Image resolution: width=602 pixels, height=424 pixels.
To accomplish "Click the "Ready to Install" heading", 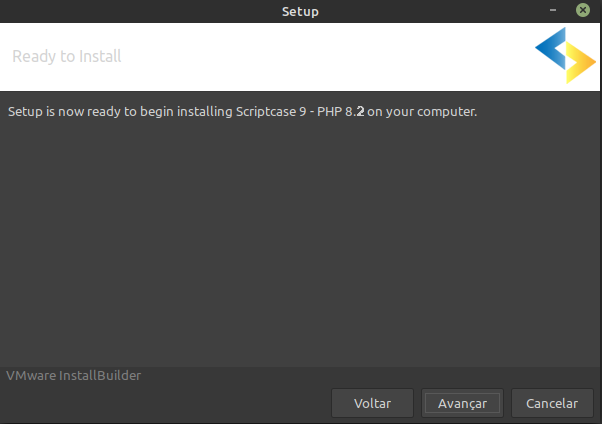I will (67, 56).
